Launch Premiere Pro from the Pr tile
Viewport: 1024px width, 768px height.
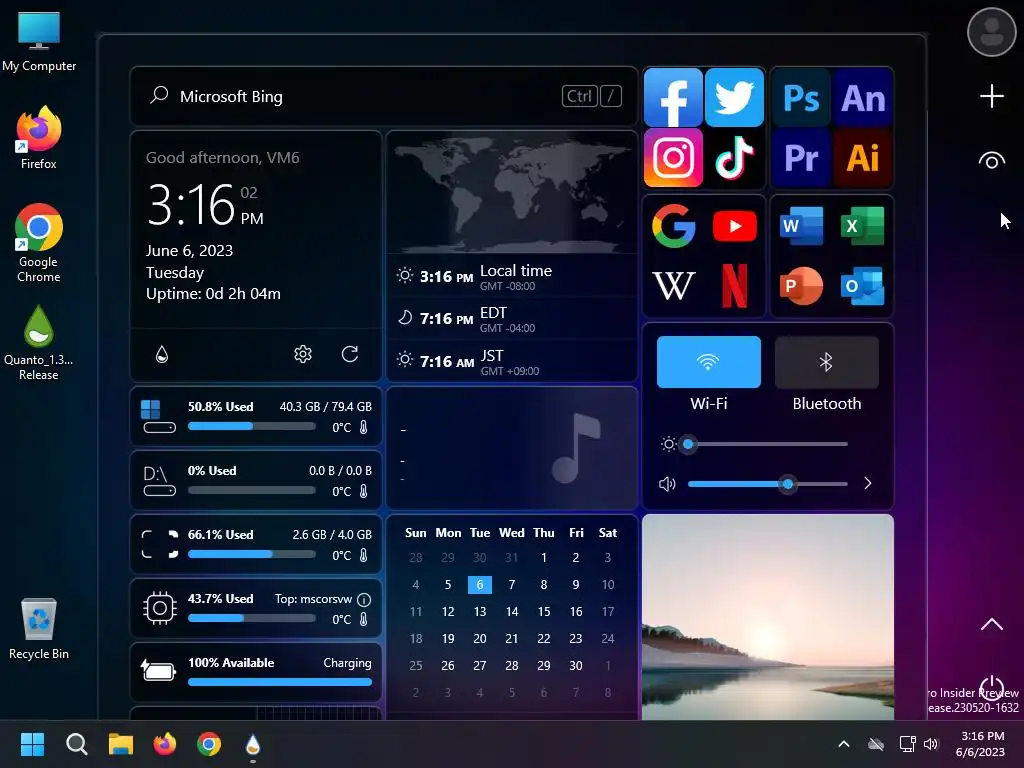click(801, 157)
